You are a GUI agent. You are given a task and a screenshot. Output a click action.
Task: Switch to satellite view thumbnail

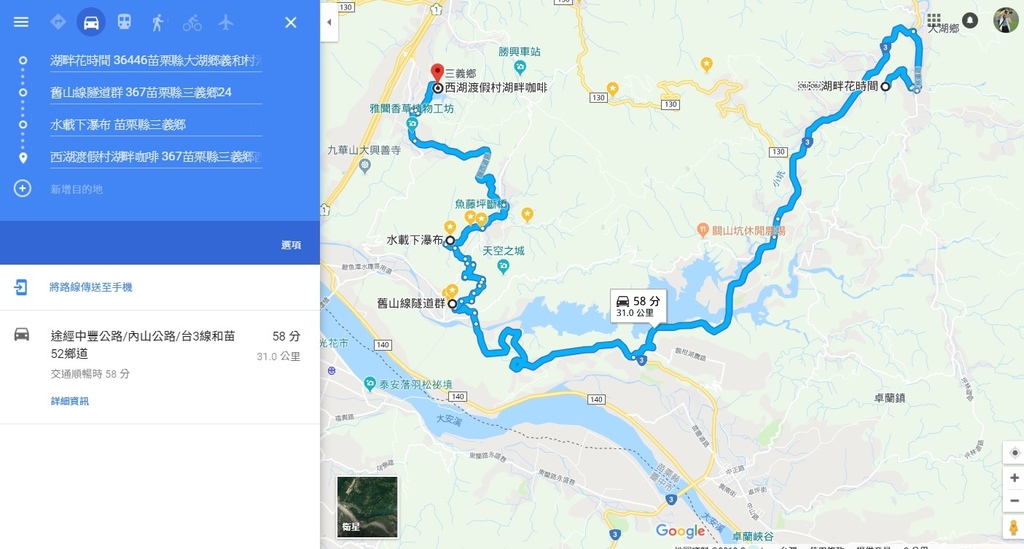pyautogui.click(x=367, y=507)
